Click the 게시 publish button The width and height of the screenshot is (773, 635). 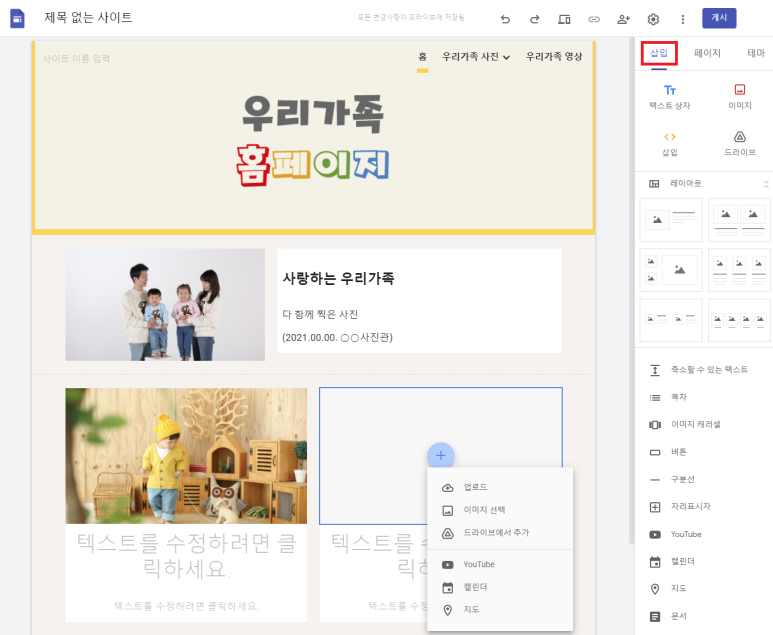(719, 18)
